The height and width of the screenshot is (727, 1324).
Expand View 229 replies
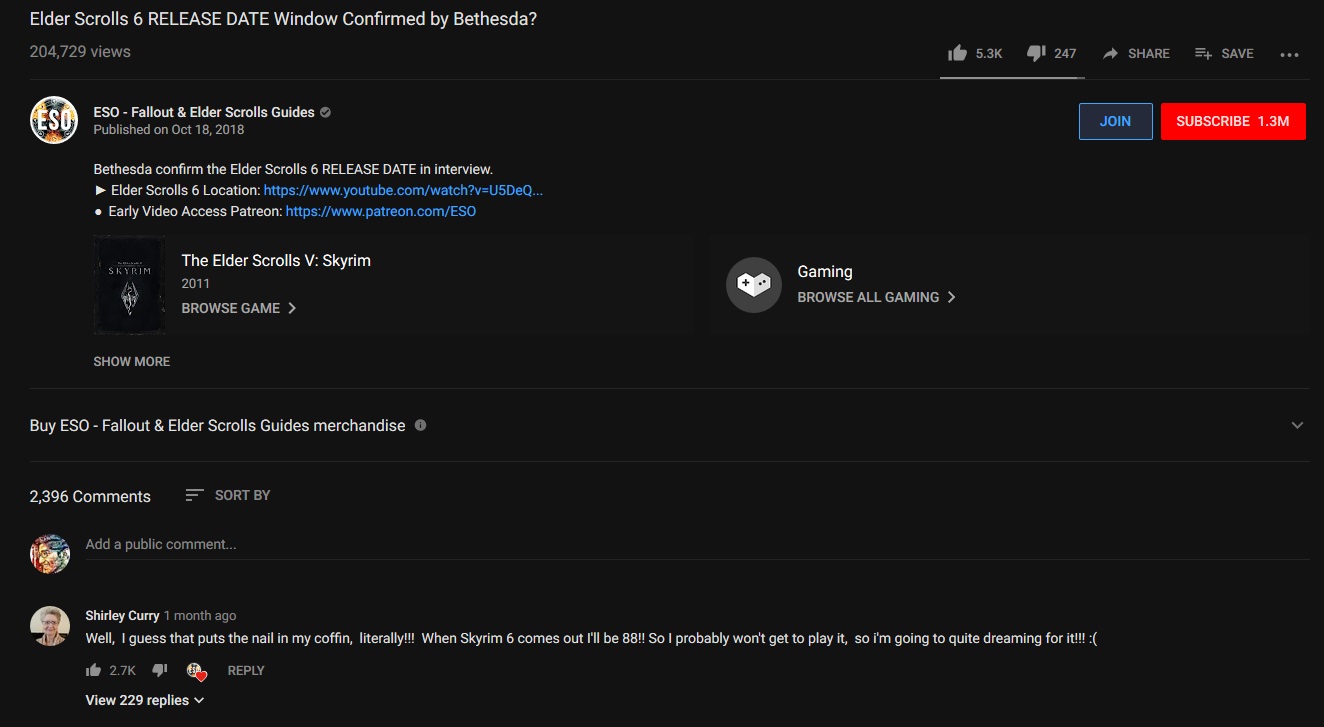144,699
